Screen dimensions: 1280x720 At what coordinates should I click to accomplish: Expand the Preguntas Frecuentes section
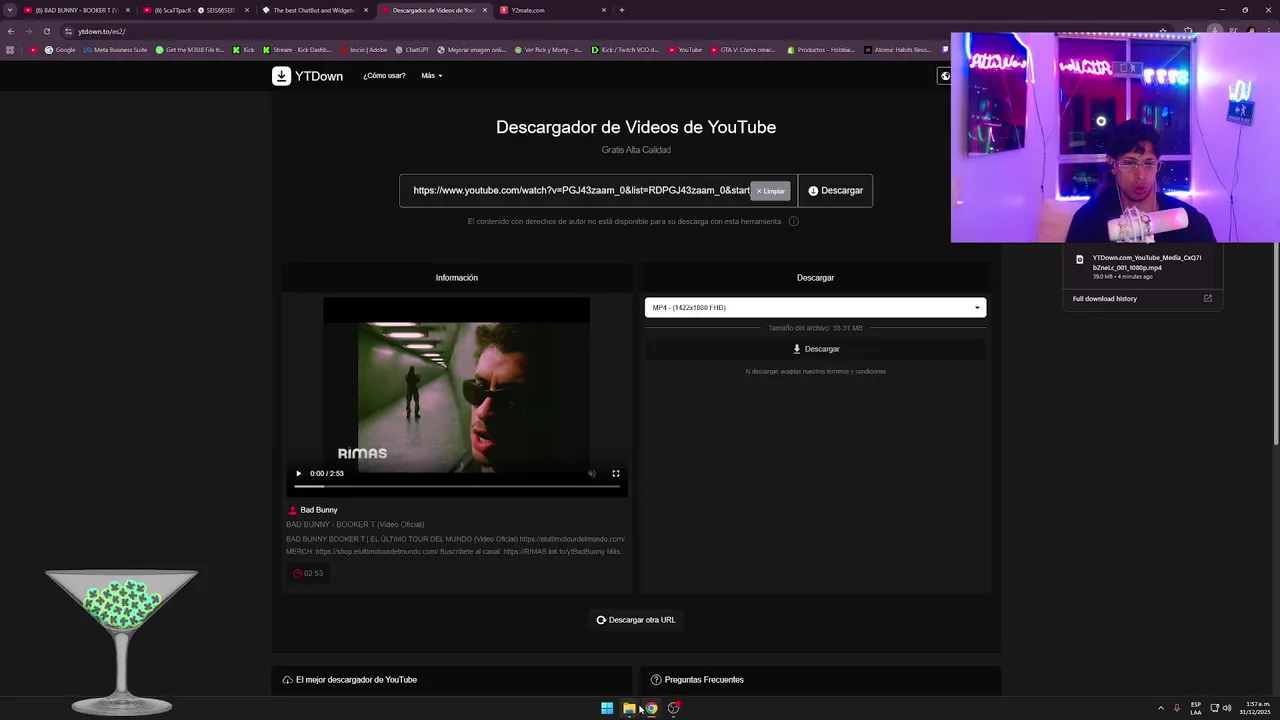[x=820, y=680]
